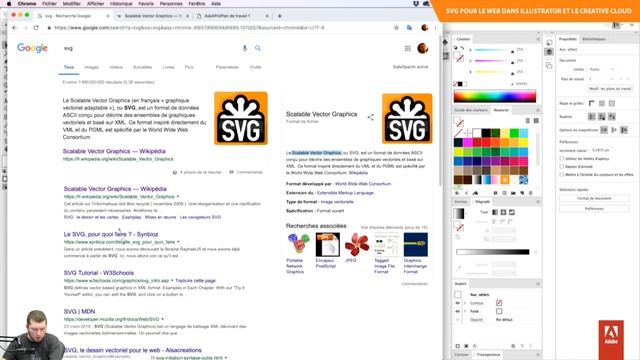Click the Google account avatar on the page

coord(422,48)
